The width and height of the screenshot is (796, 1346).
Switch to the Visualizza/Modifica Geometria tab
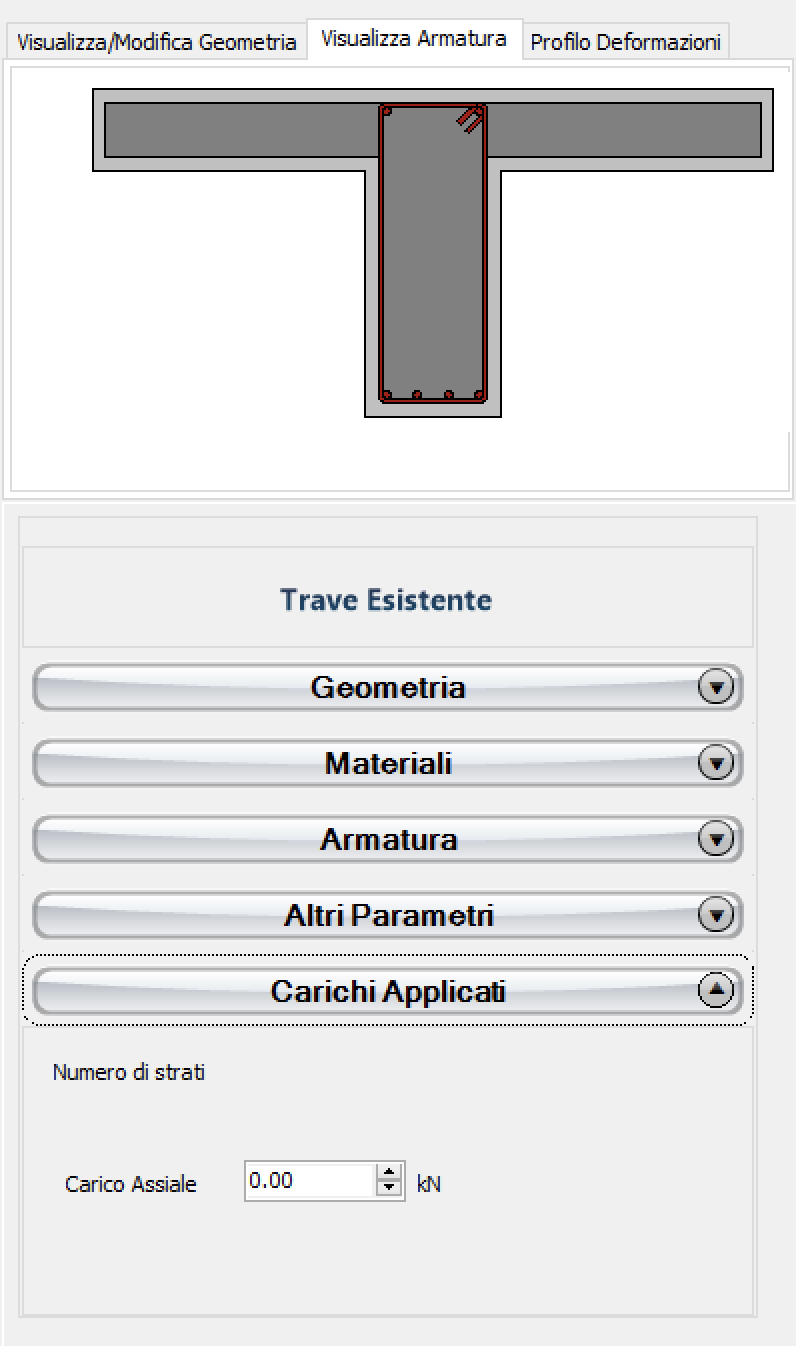[x=157, y=43]
